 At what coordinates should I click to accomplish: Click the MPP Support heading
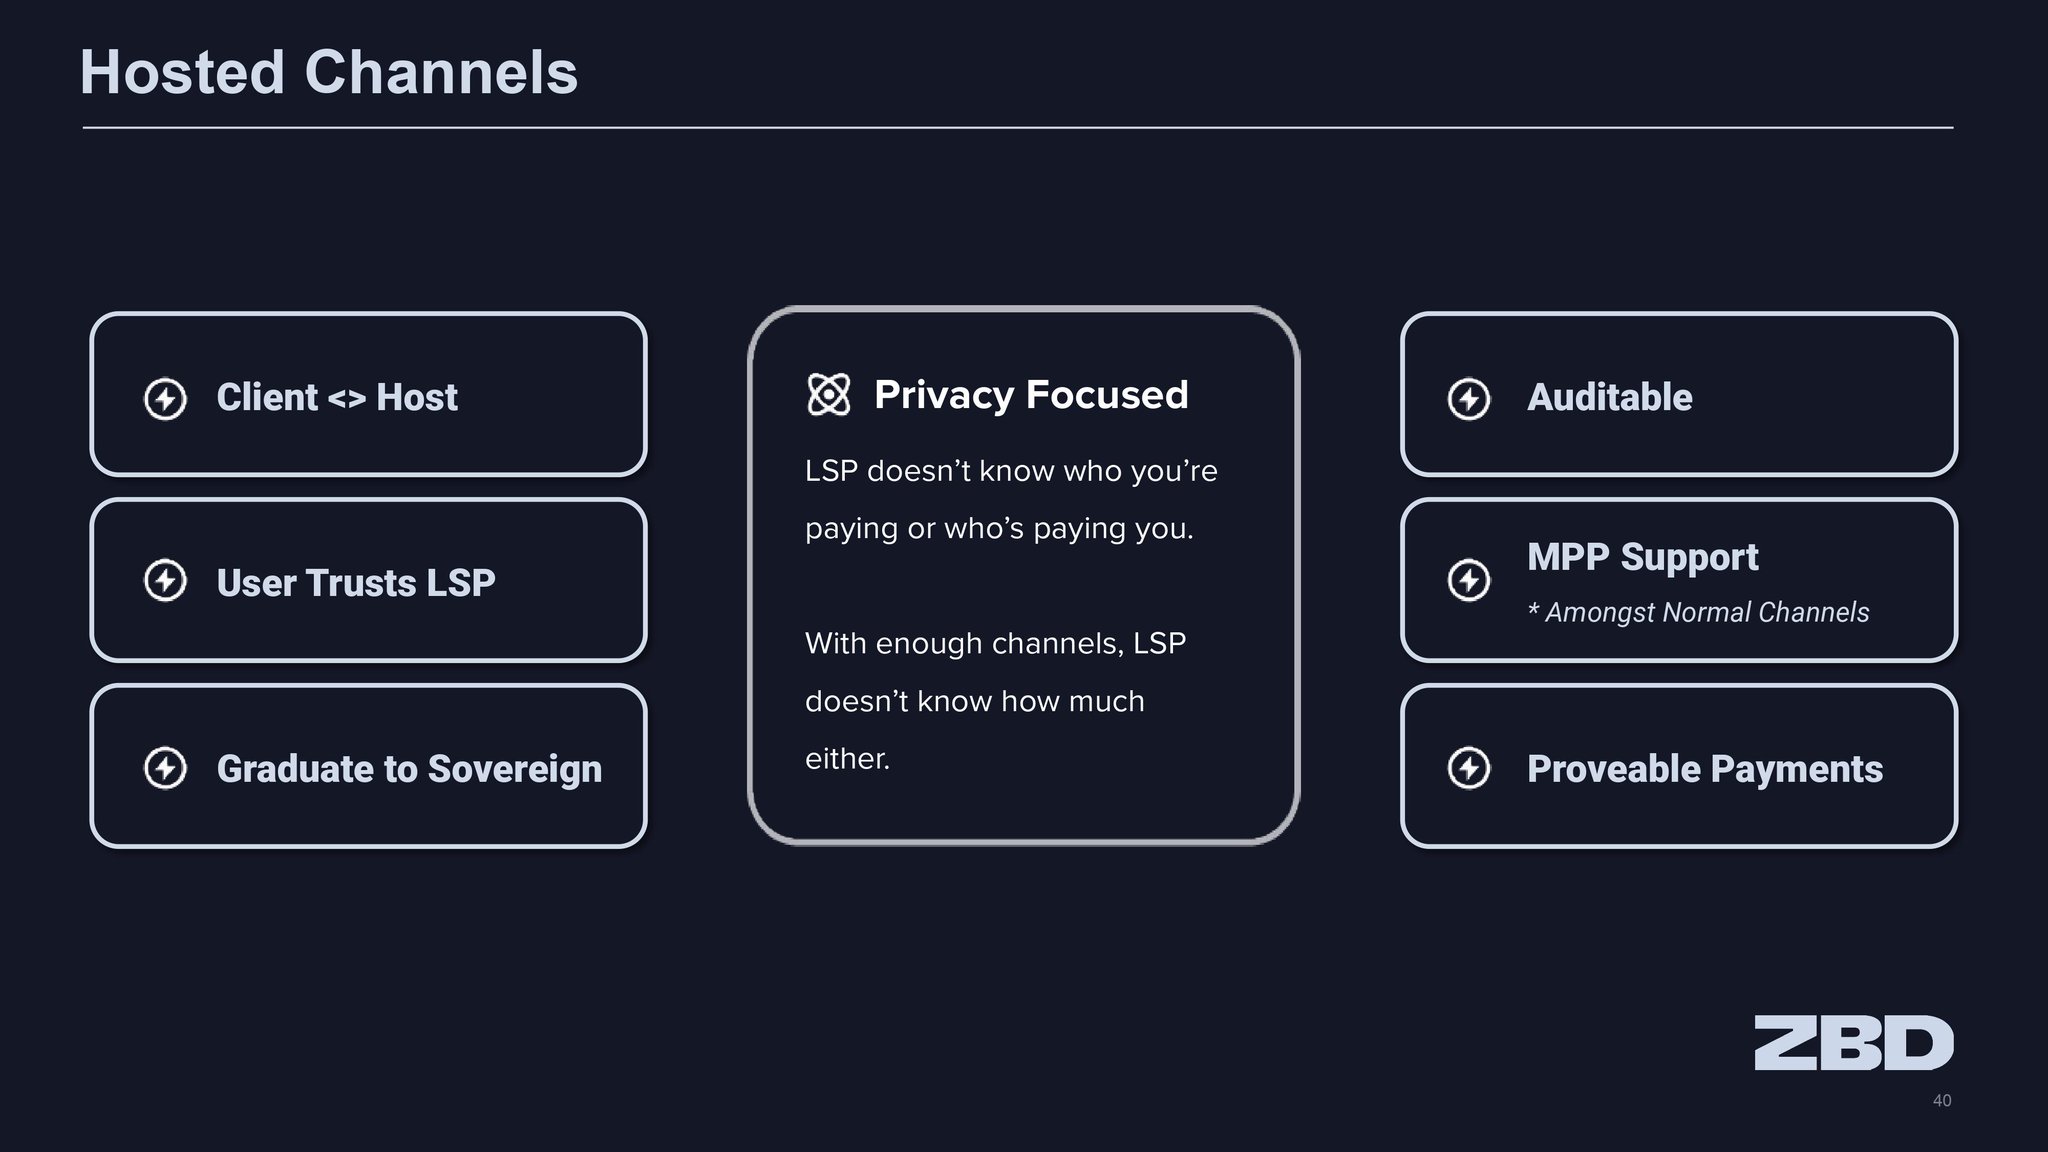click(x=1643, y=557)
